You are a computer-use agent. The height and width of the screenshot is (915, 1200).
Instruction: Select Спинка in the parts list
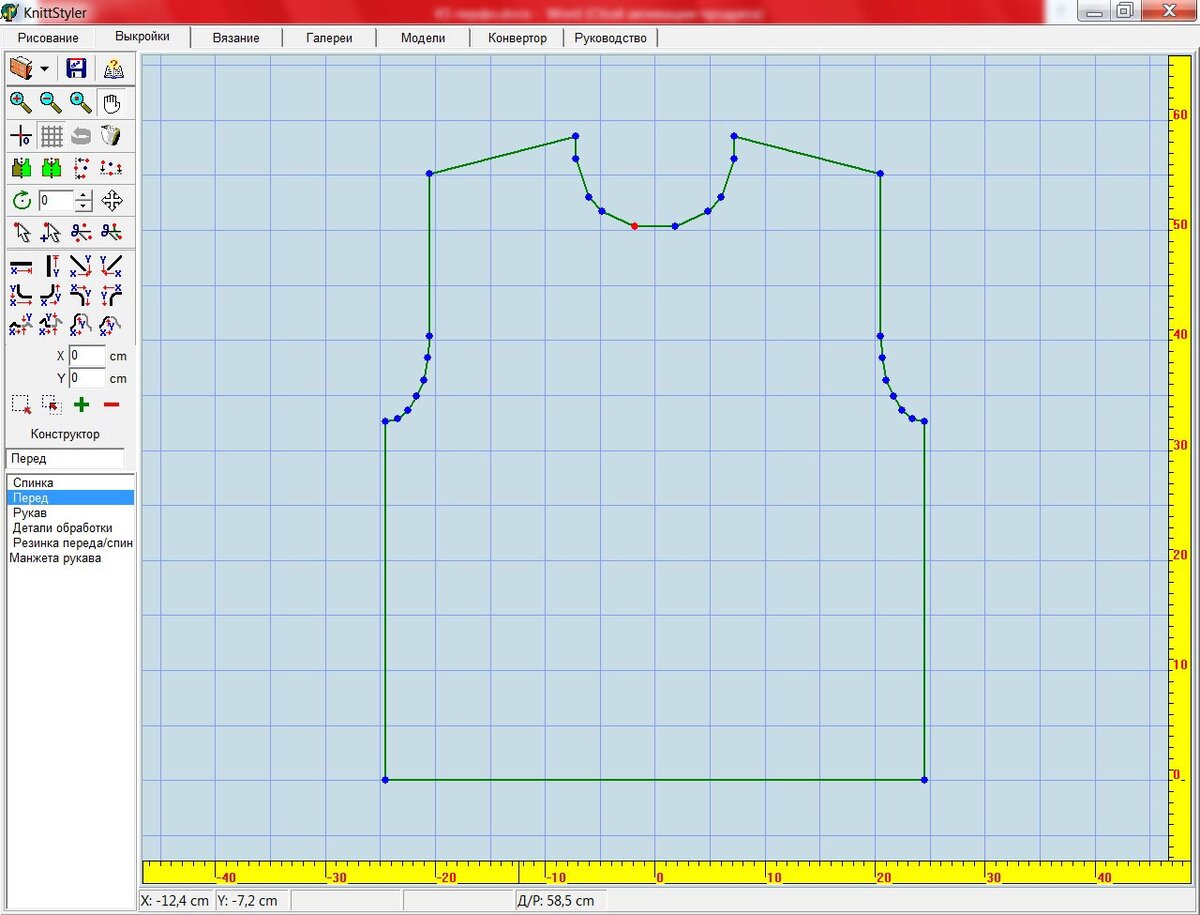tap(70, 482)
